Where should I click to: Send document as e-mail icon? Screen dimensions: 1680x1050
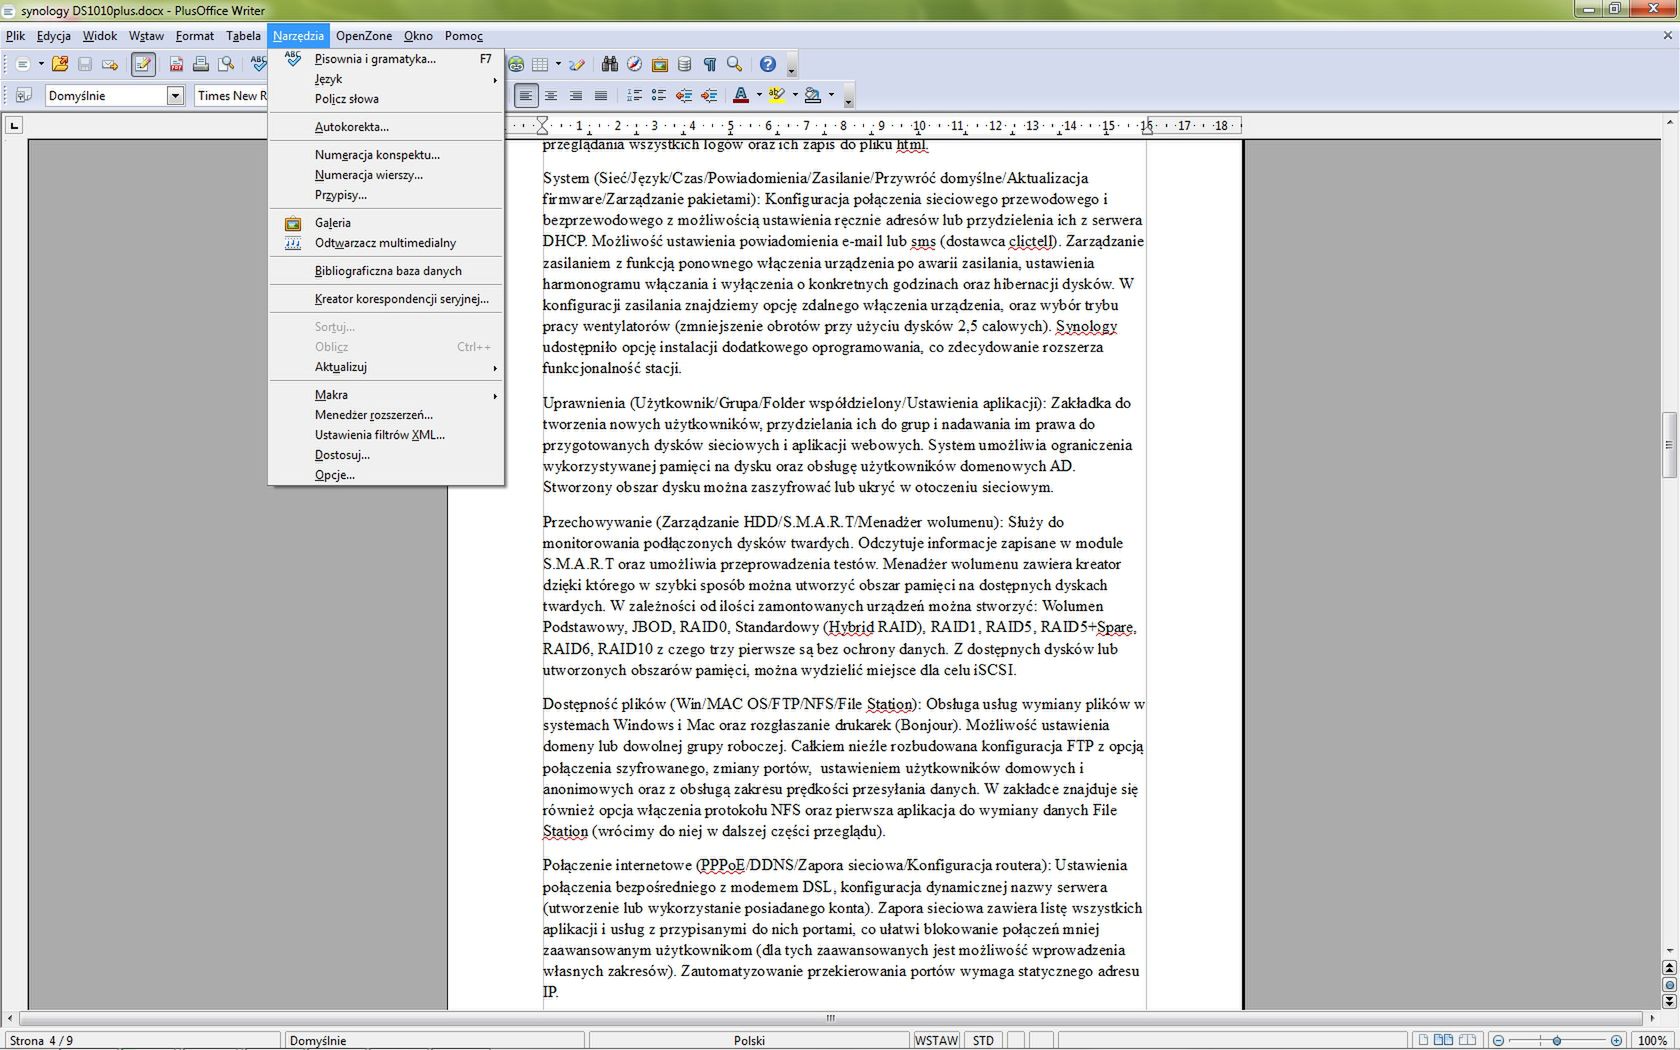tap(110, 64)
